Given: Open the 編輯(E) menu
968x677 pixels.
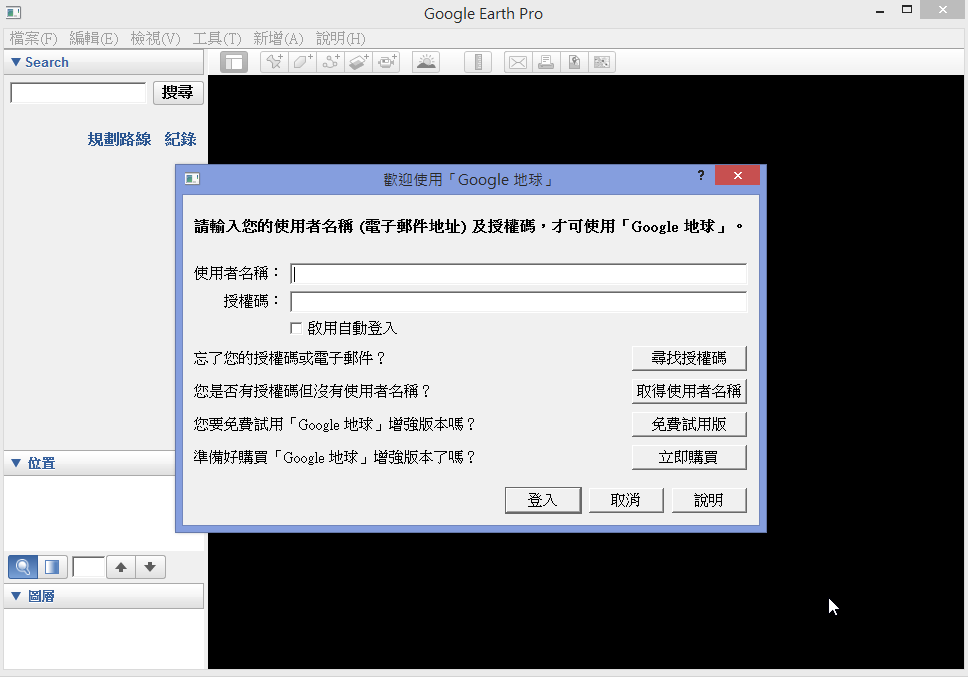Looking at the screenshot, I should point(94,39).
